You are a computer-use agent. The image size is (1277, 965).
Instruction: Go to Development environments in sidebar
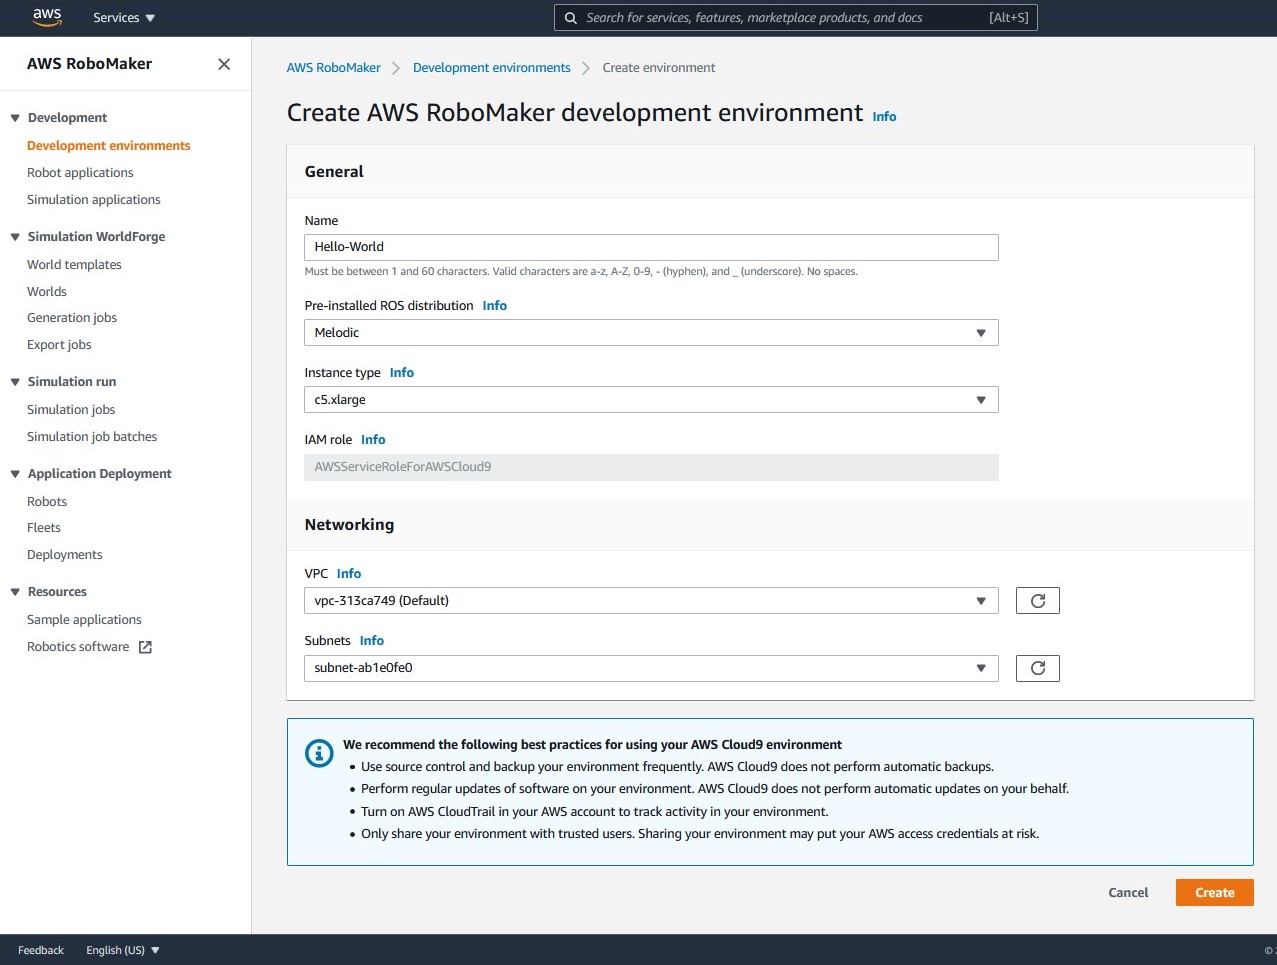click(108, 146)
